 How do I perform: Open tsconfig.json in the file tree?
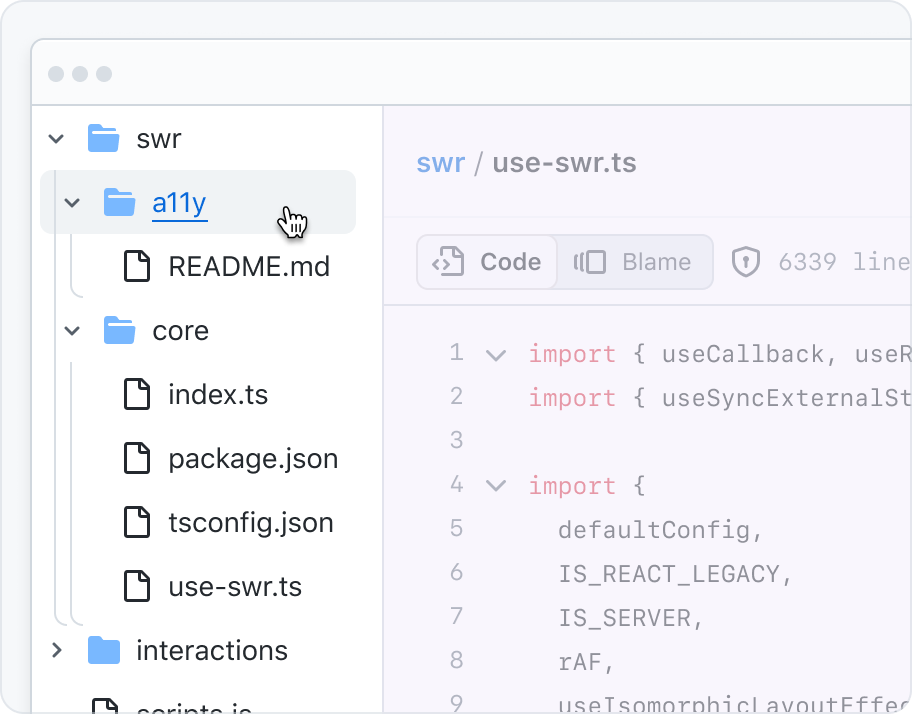coord(251,523)
